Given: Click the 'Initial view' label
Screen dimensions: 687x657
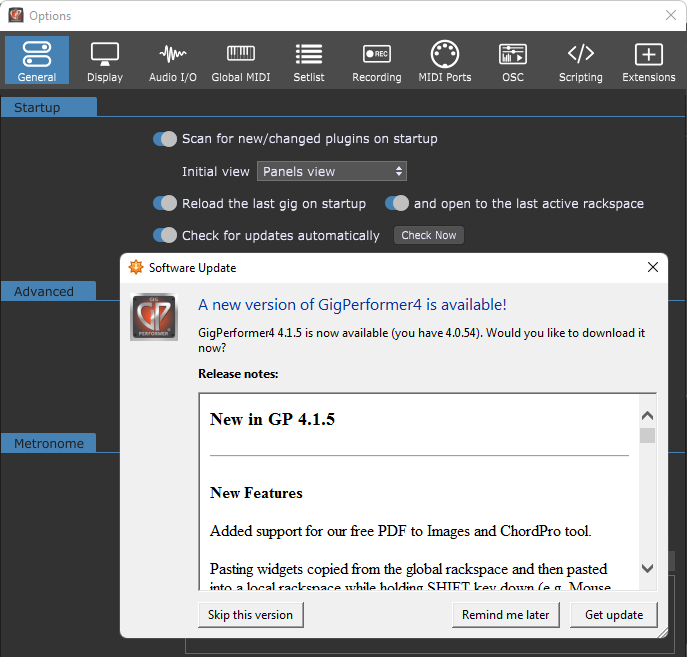Looking at the screenshot, I should 216,171.
